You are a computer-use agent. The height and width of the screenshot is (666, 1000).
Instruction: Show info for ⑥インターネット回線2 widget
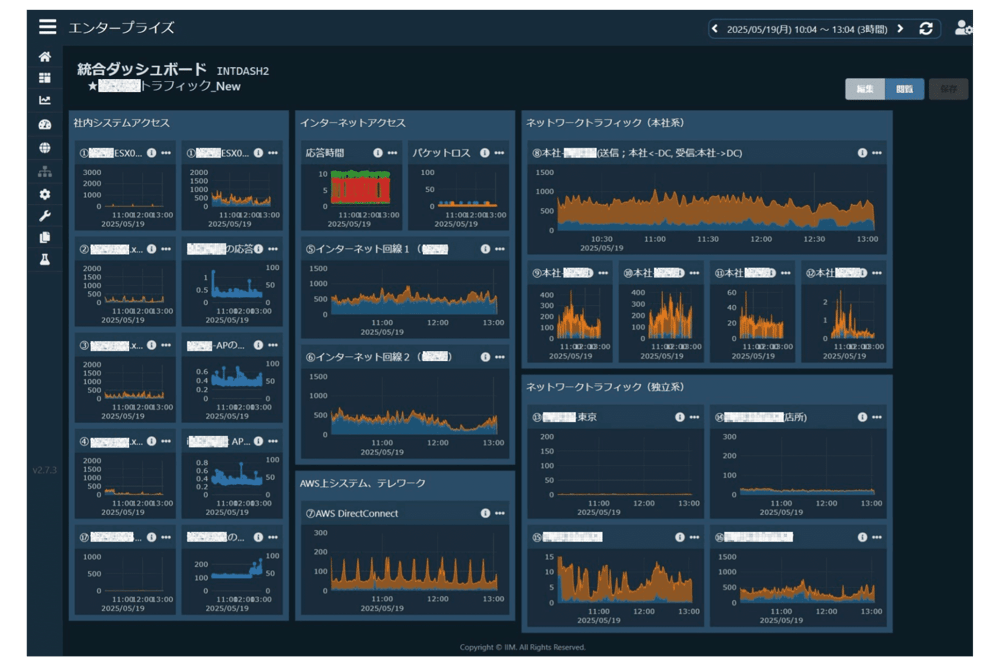click(x=485, y=357)
